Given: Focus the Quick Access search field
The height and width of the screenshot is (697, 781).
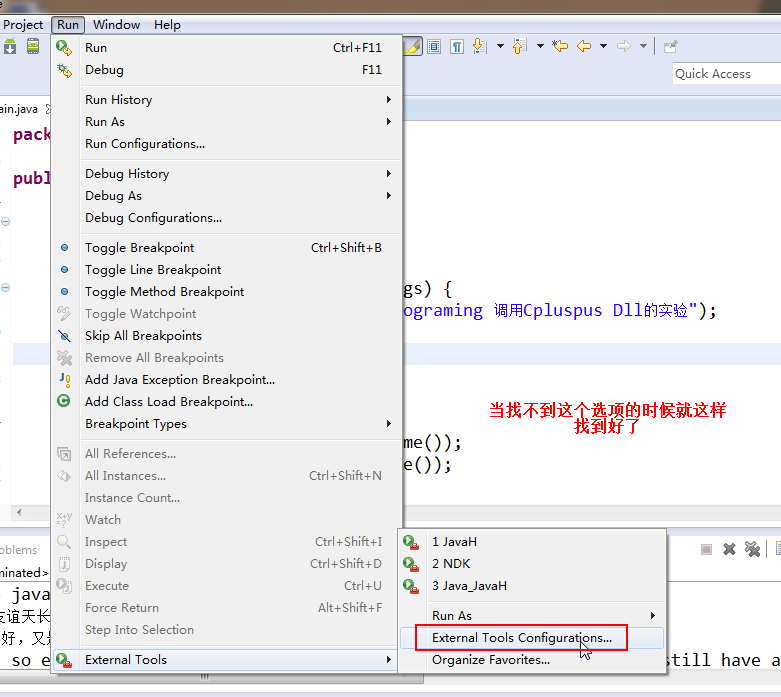Looking at the screenshot, I should click(x=726, y=74).
